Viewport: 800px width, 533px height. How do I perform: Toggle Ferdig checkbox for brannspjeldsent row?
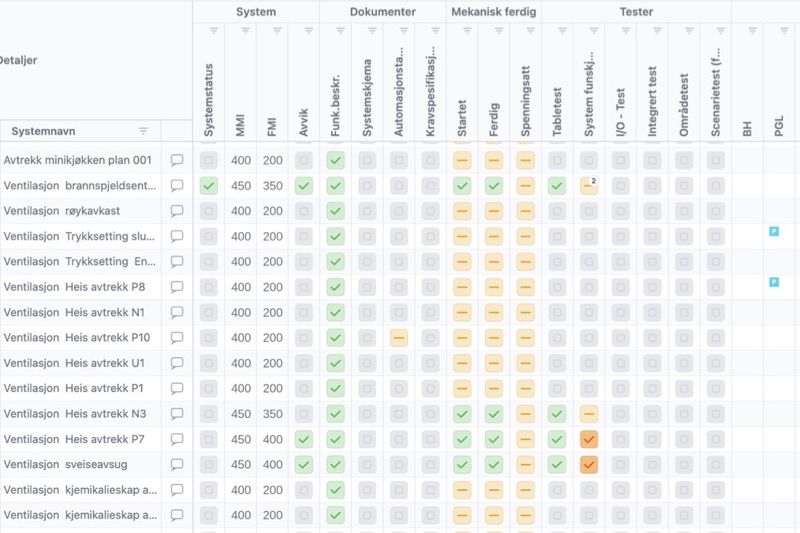point(494,186)
